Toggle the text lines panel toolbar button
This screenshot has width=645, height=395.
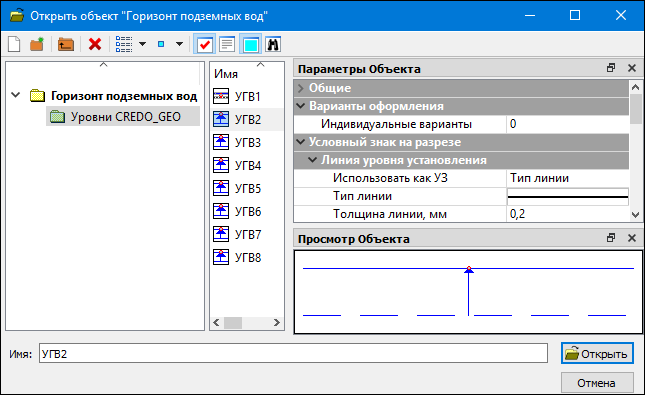click(227, 44)
